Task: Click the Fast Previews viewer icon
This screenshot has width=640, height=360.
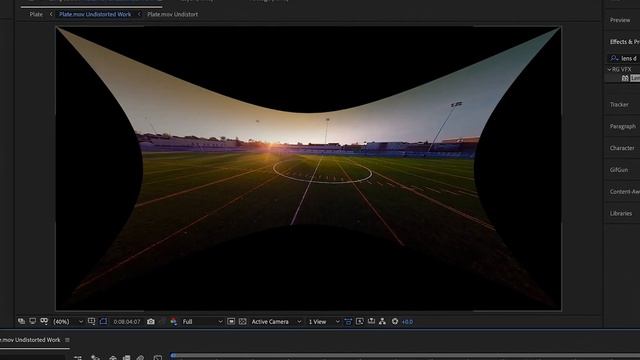Action: click(360, 322)
